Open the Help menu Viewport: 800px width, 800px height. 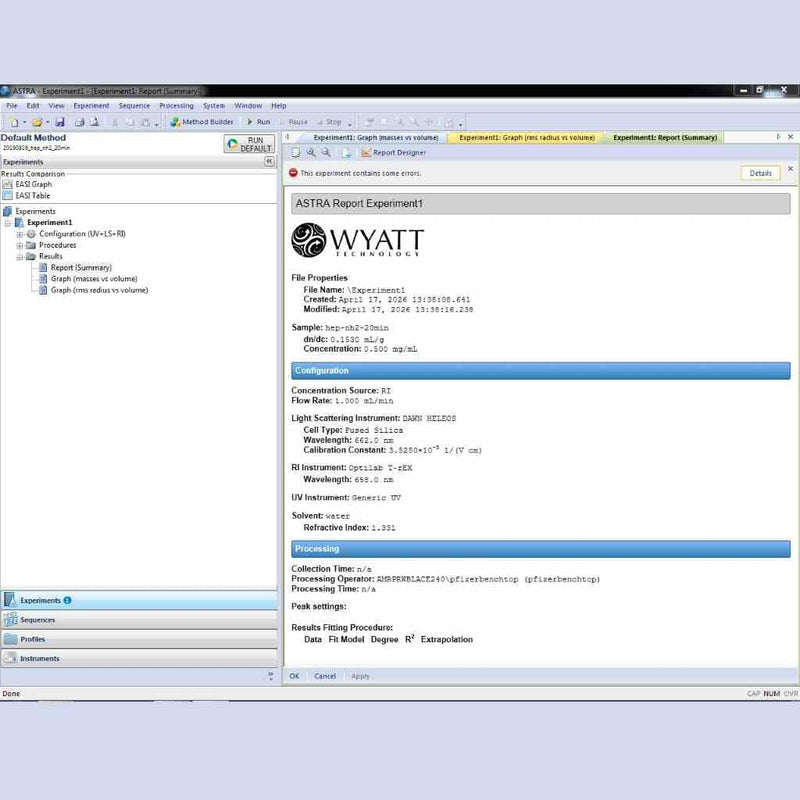pos(279,106)
